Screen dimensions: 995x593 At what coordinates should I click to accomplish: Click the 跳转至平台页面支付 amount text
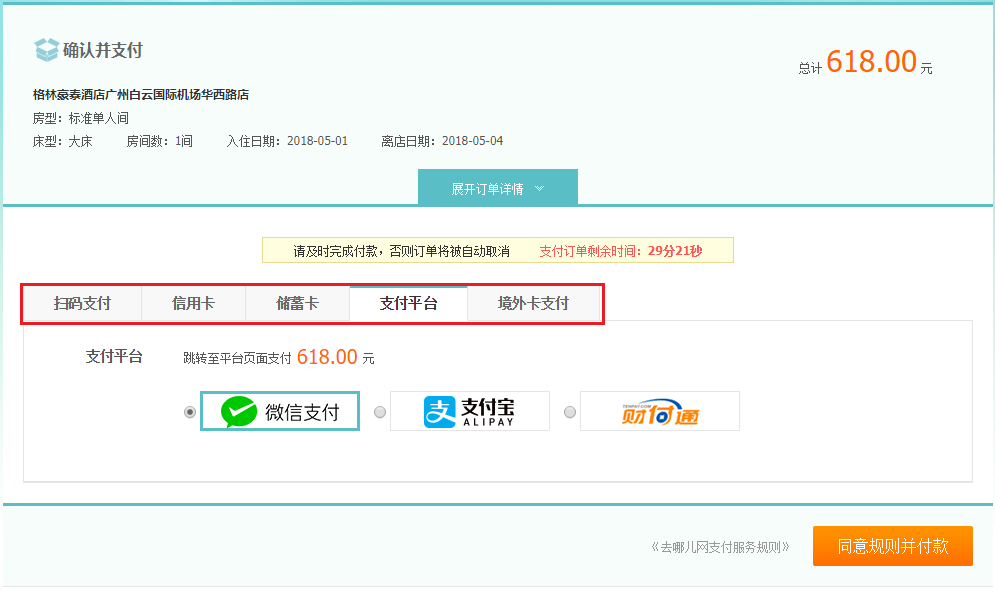(278, 358)
